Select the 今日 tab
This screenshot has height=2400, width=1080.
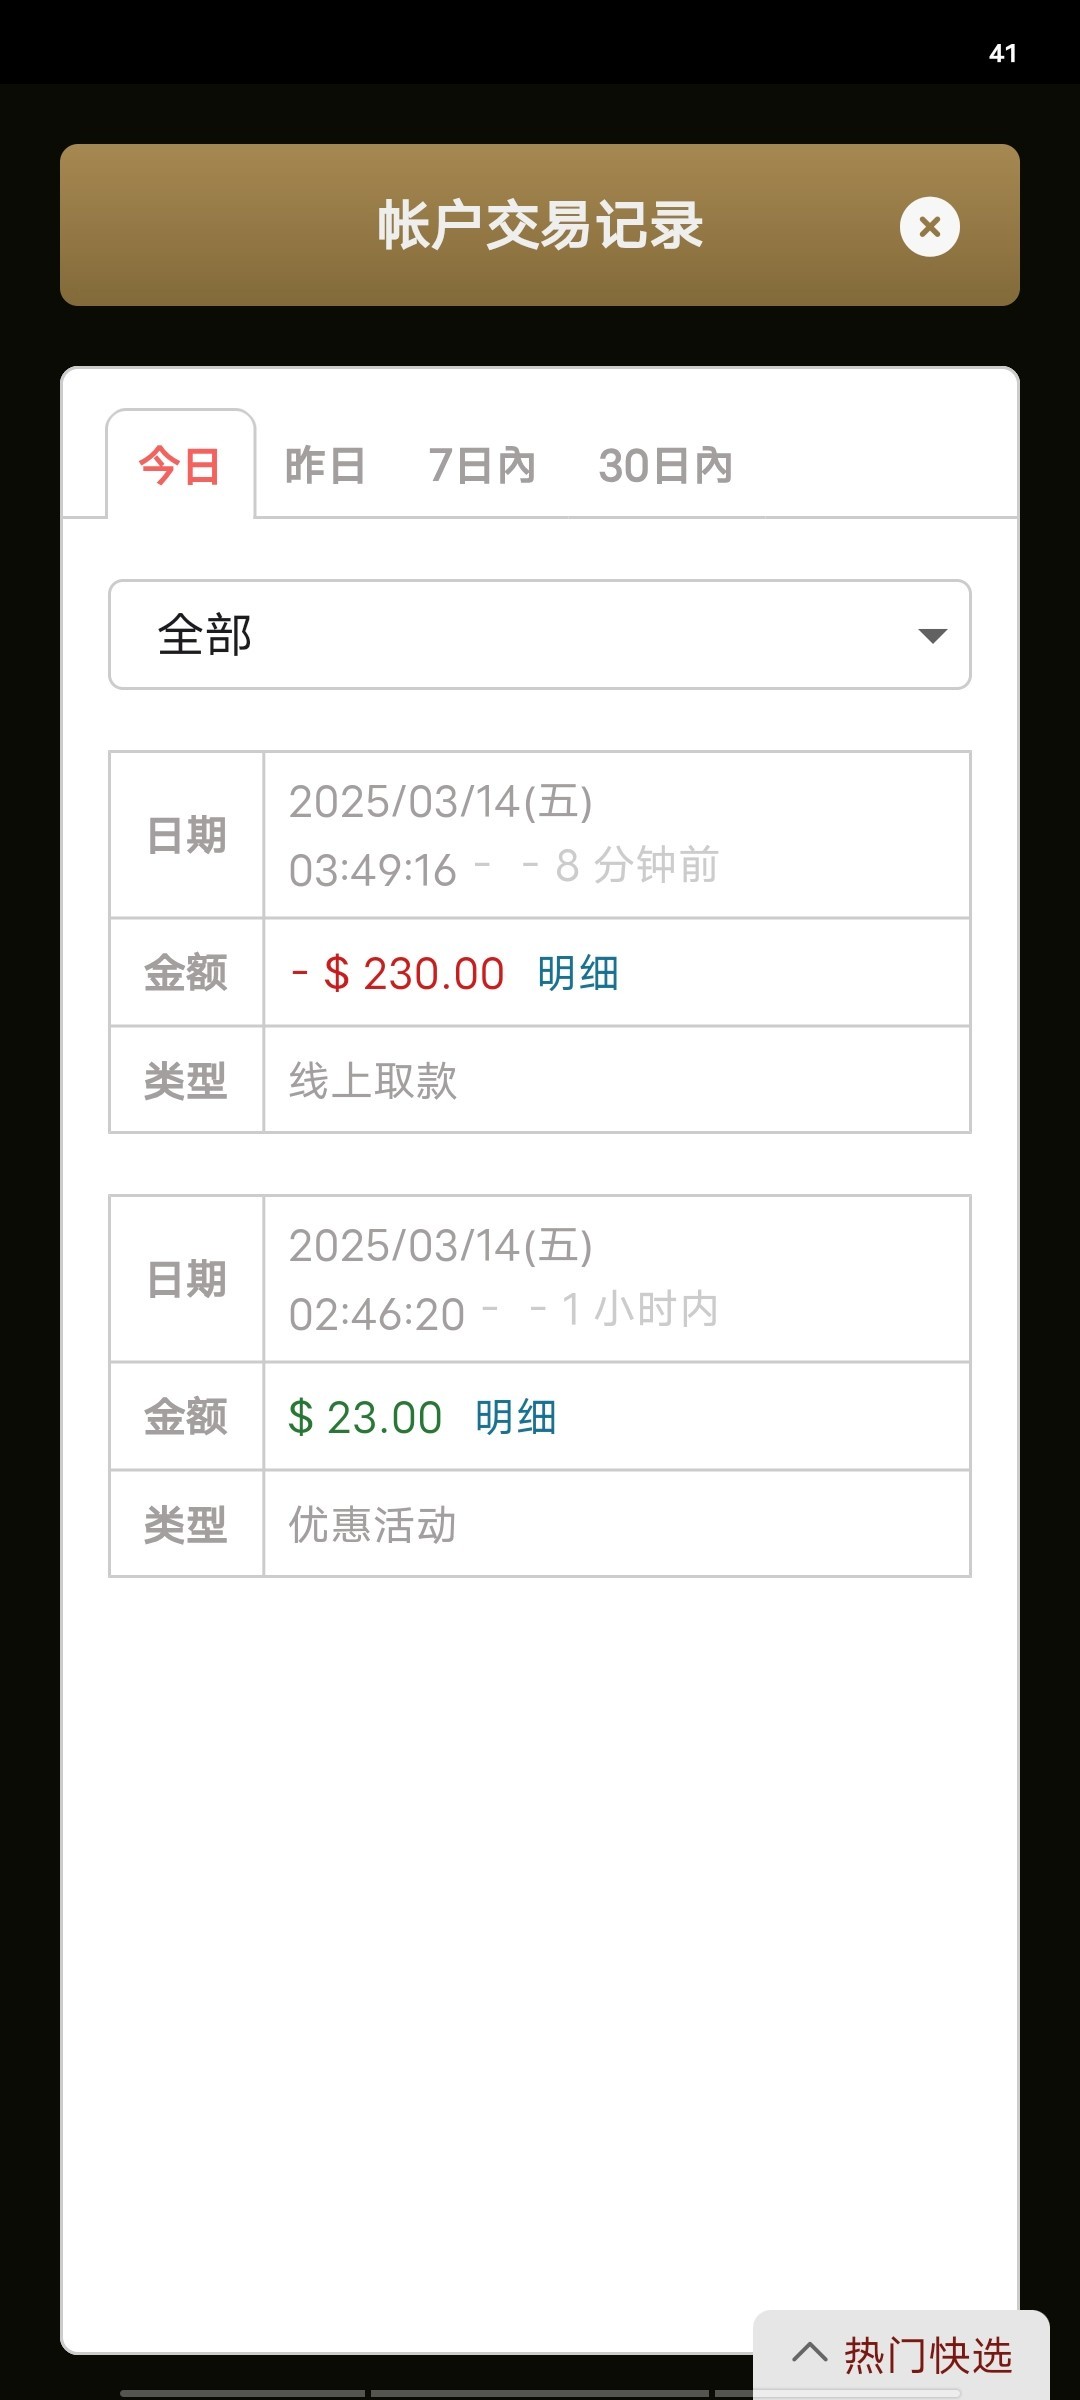click(x=180, y=466)
